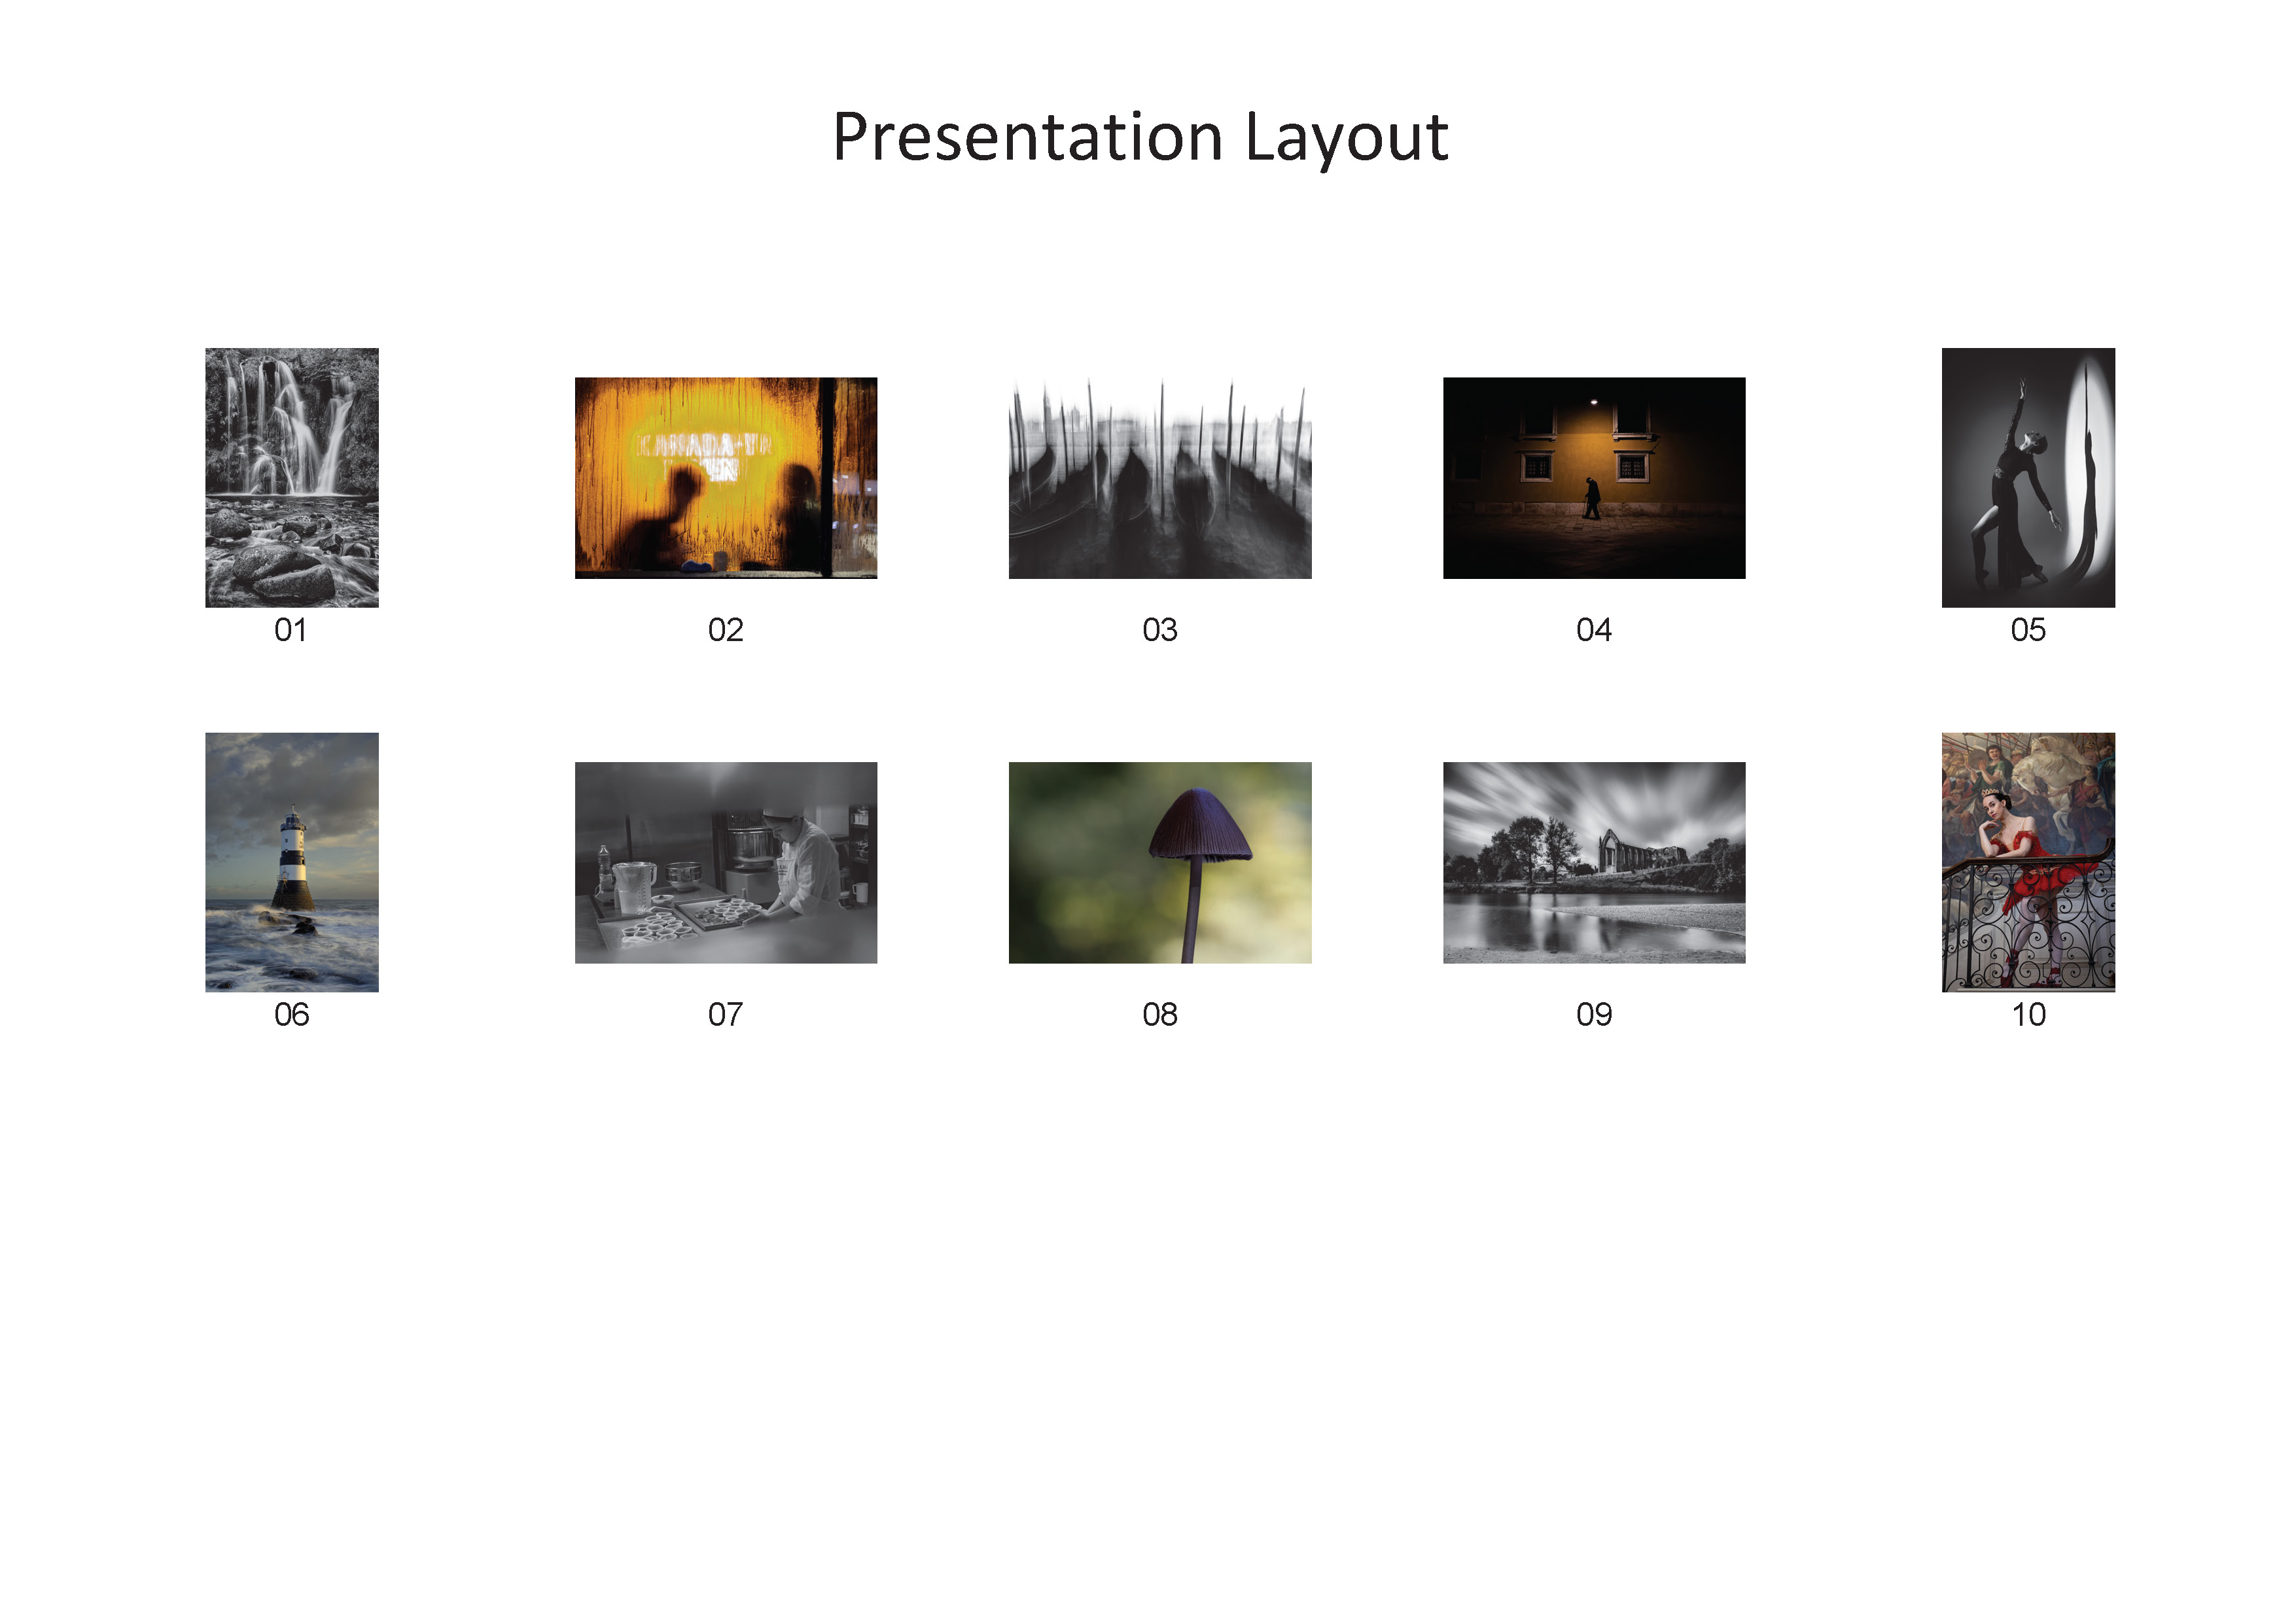
Task: Click the label 10 under ballerina
Action: 2027,1015
